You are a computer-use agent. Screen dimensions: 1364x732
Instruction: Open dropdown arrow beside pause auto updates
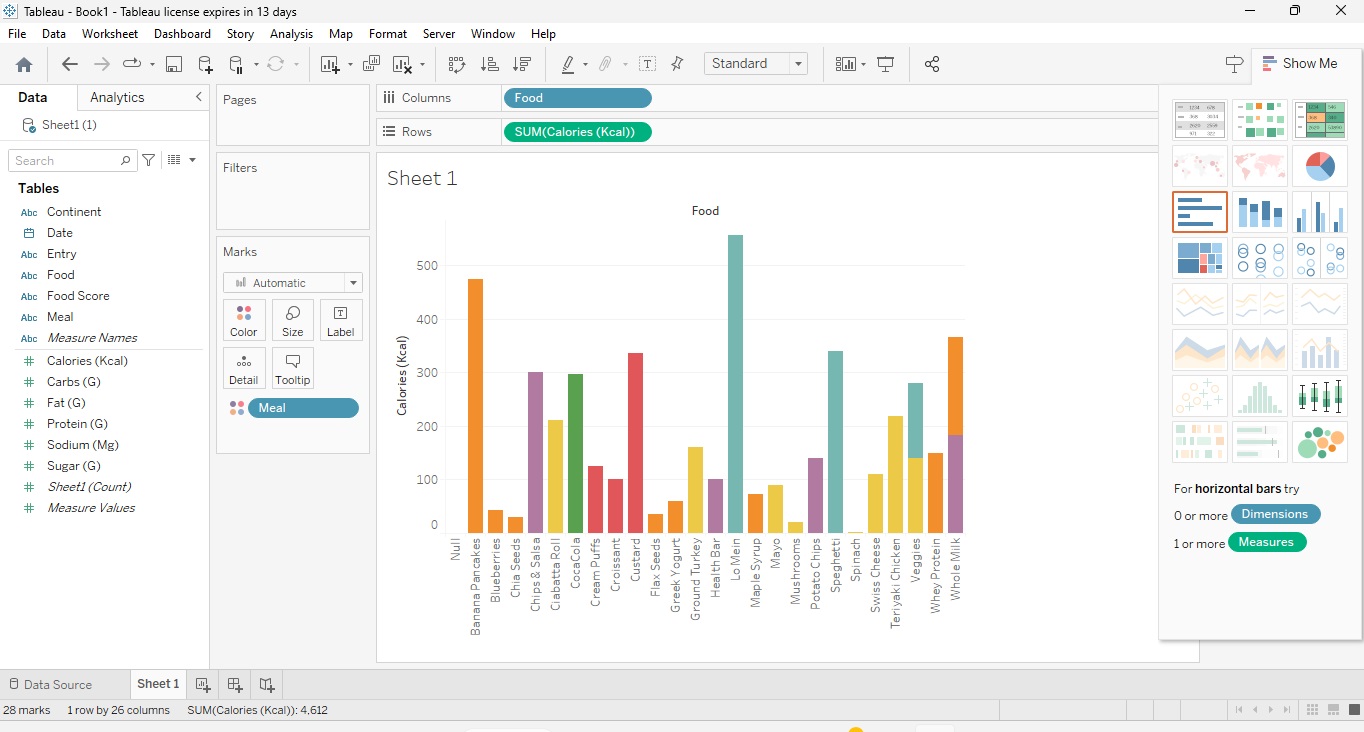click(x=255, y=65)
